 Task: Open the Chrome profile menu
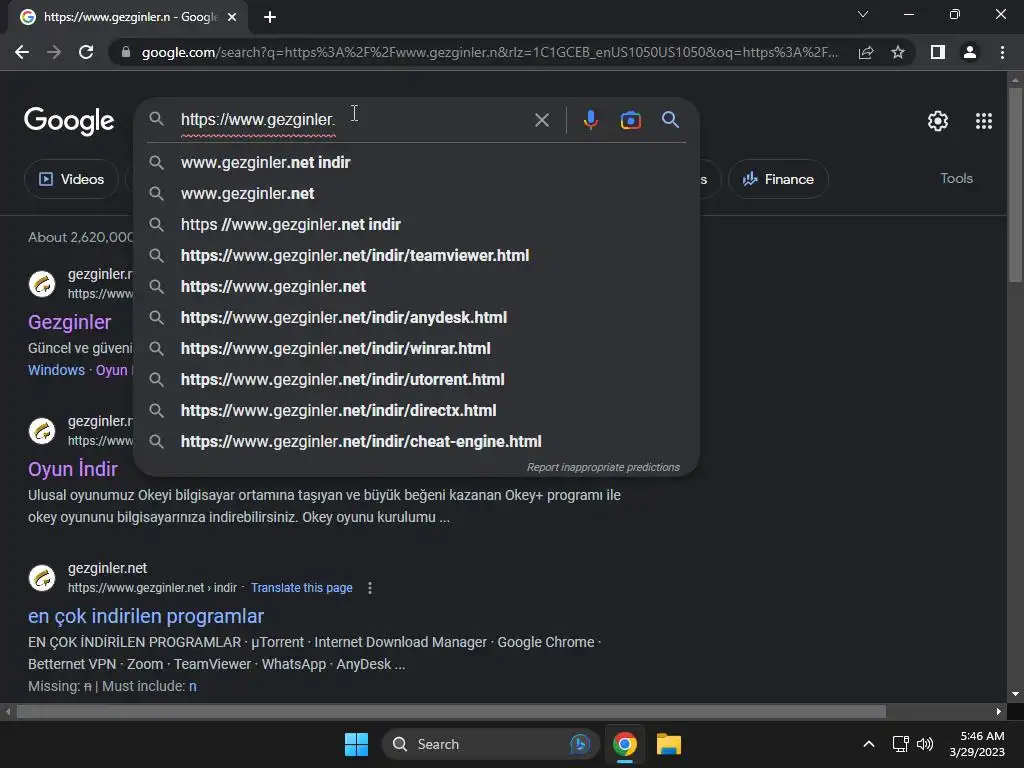coord(970,52)
